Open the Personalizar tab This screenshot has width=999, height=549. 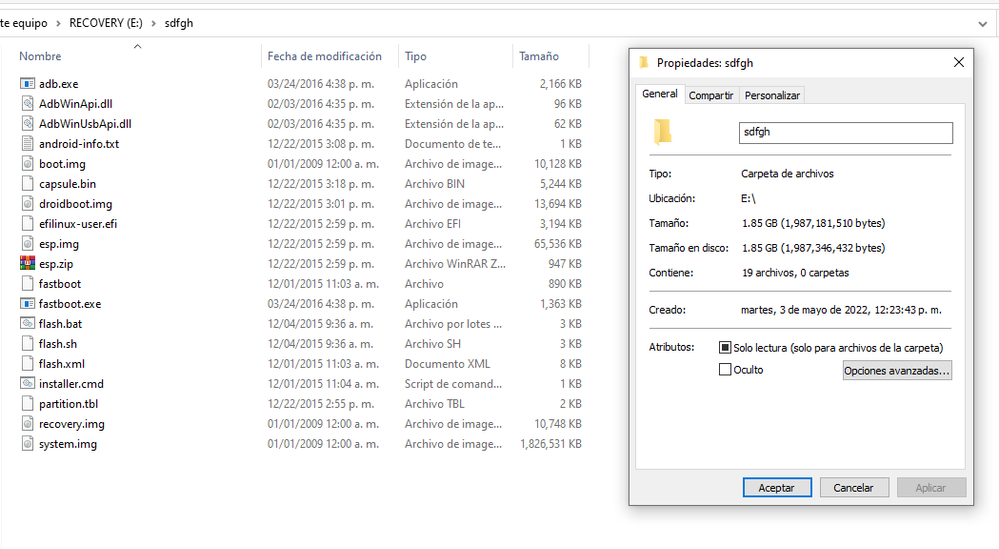pos(772,95)
